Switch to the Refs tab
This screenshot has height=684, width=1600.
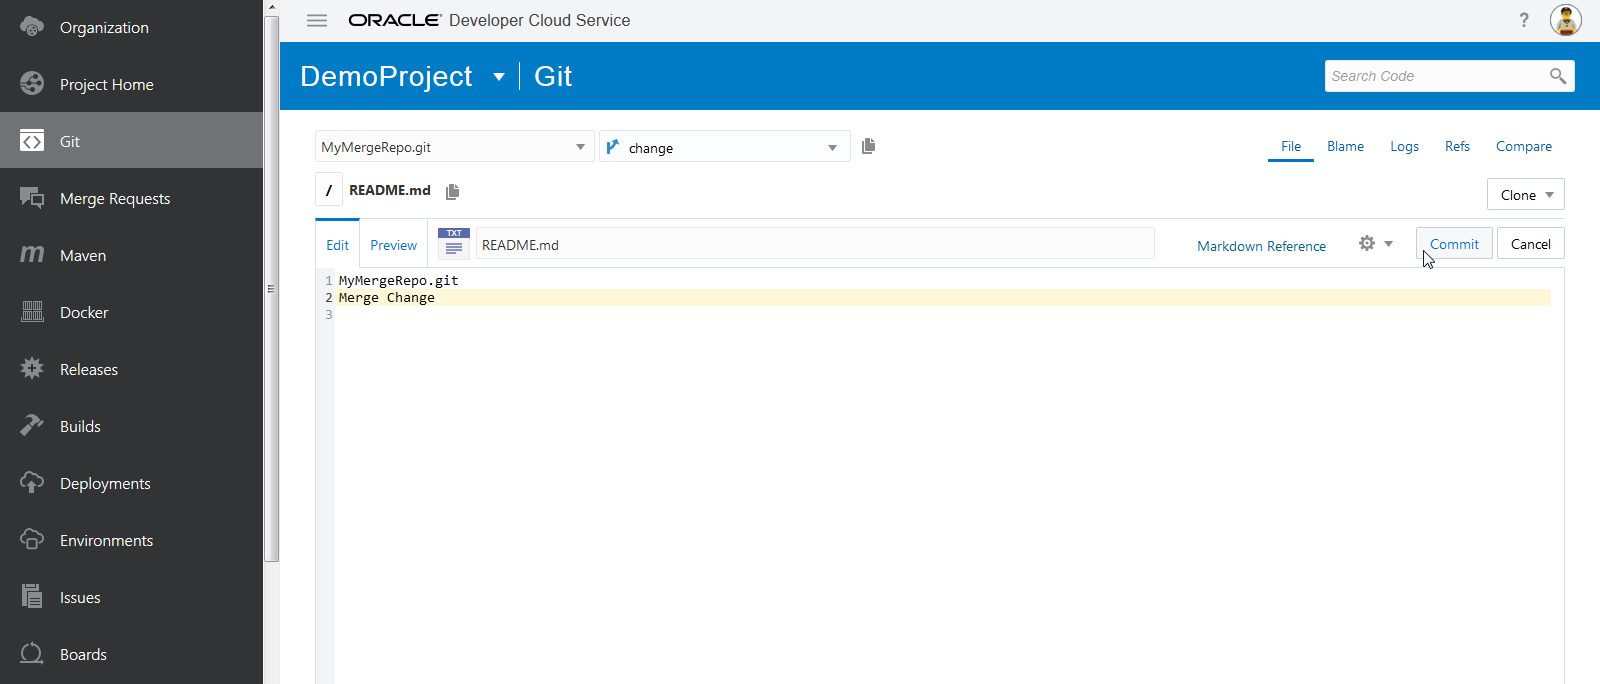pos(1457,146)
